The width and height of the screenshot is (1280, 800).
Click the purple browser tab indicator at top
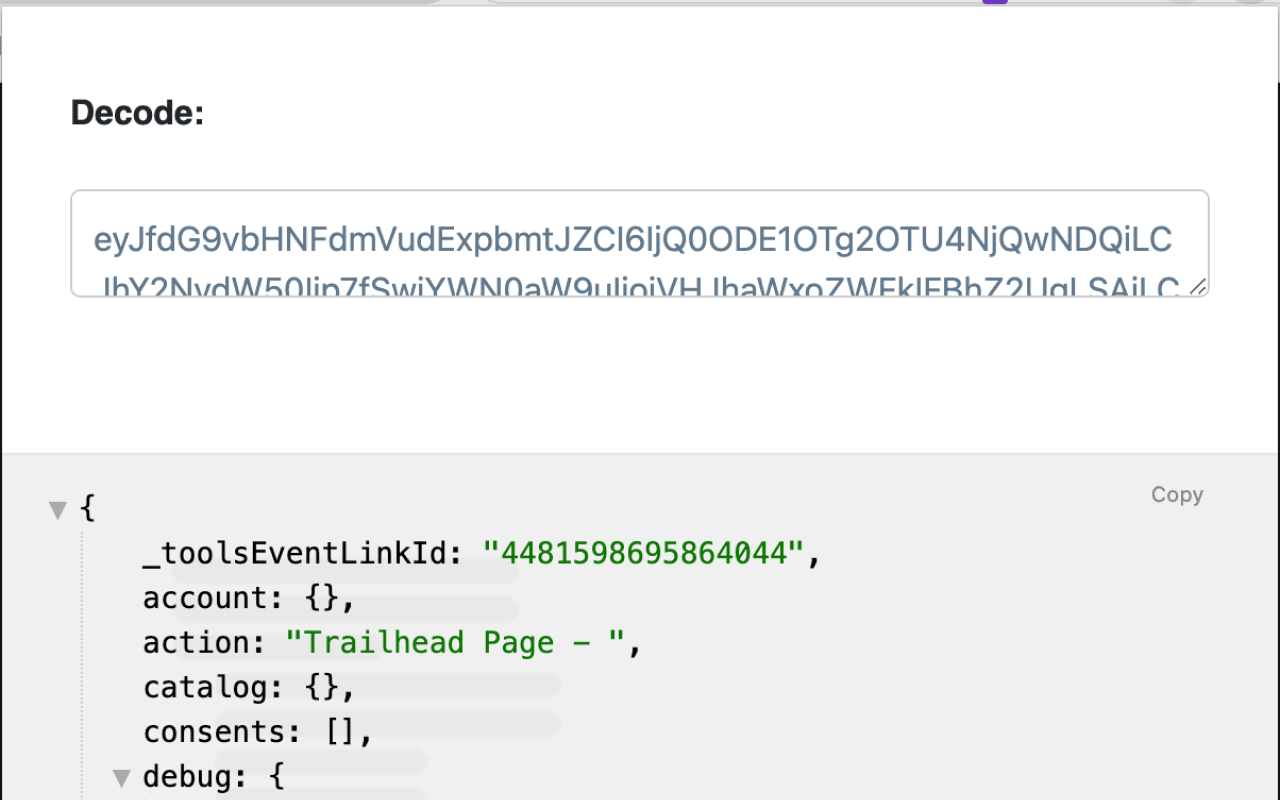tap(994, 2)
